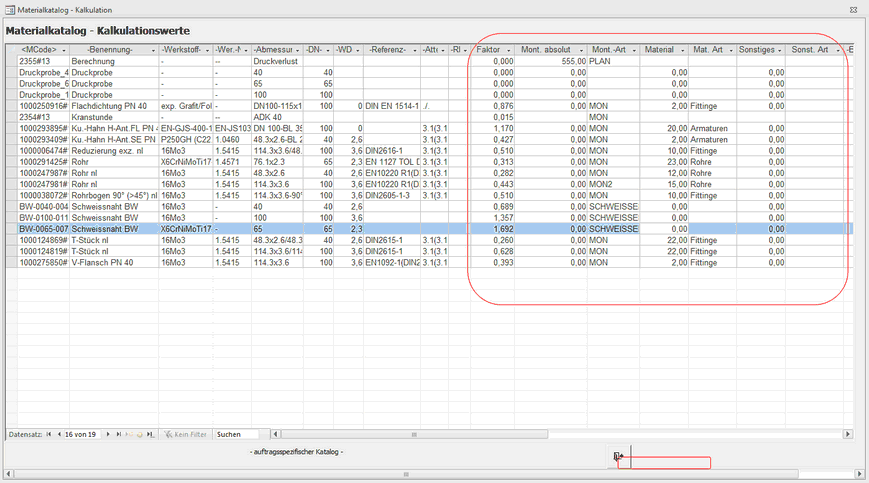Screen dimensions: 869x483
Task: Click the form icon in title bar
Action: point(9,8)
